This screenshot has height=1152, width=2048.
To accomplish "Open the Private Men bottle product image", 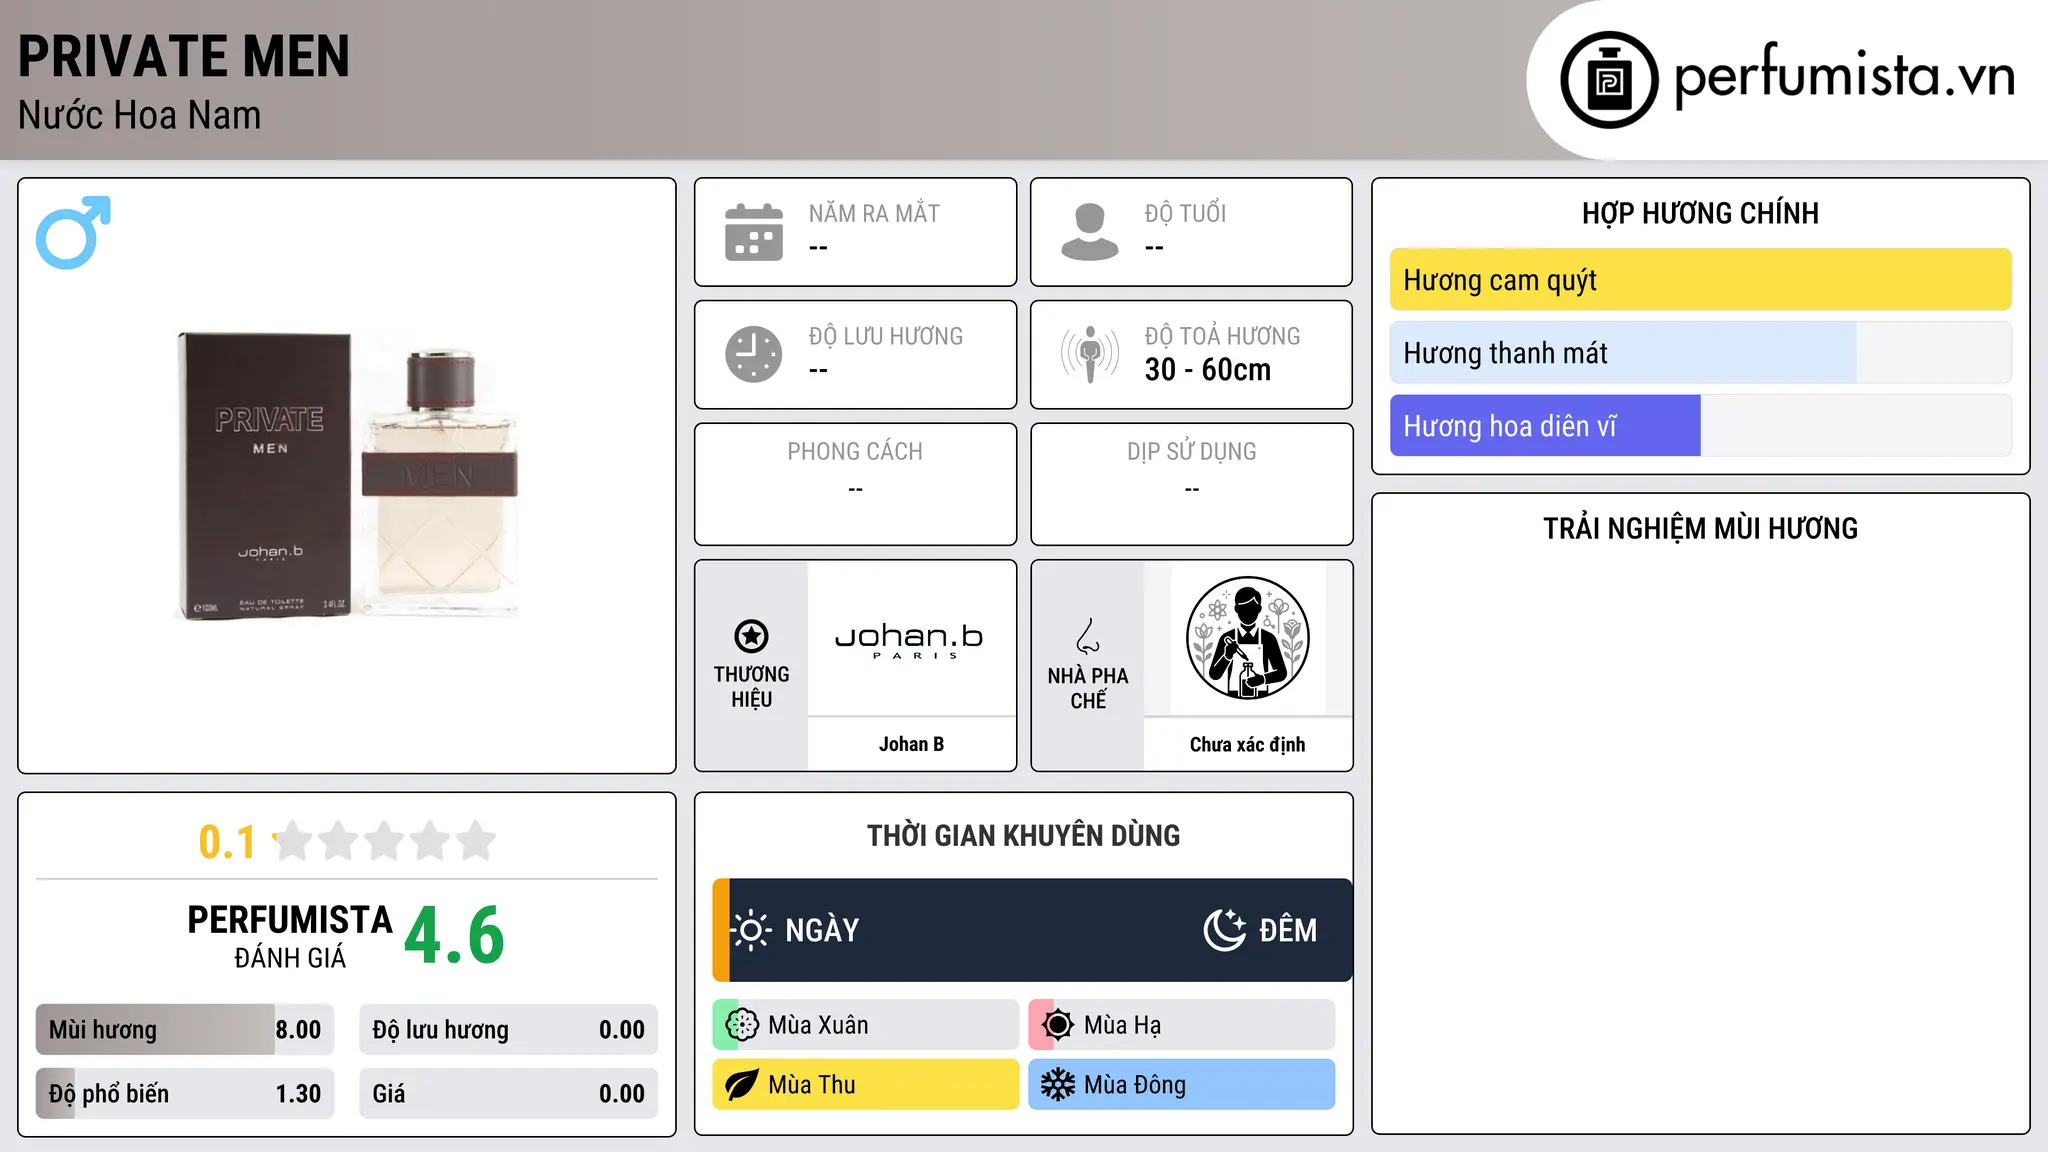I will pyautogui.click(x=347, y=474).
